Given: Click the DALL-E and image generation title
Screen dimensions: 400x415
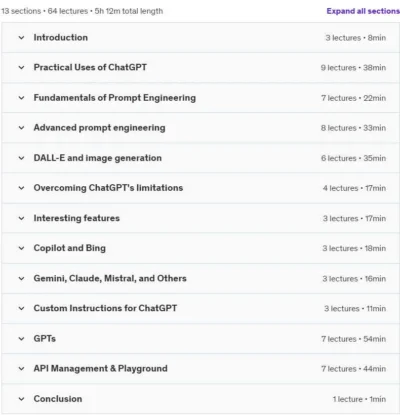Looking at the screenshot, I should pyautogui.click(x=97, y=158).
